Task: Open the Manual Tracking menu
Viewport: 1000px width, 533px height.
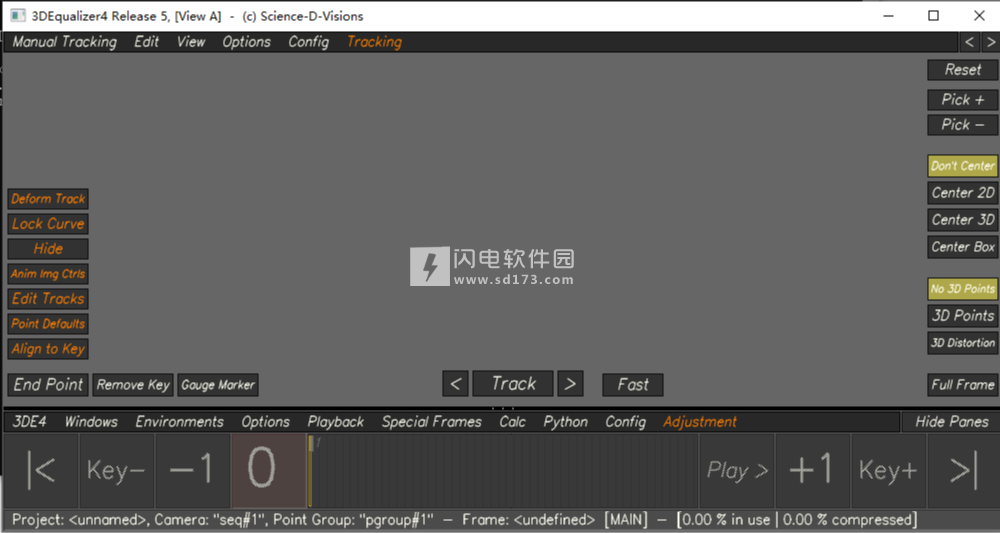Action: [64, 42]
